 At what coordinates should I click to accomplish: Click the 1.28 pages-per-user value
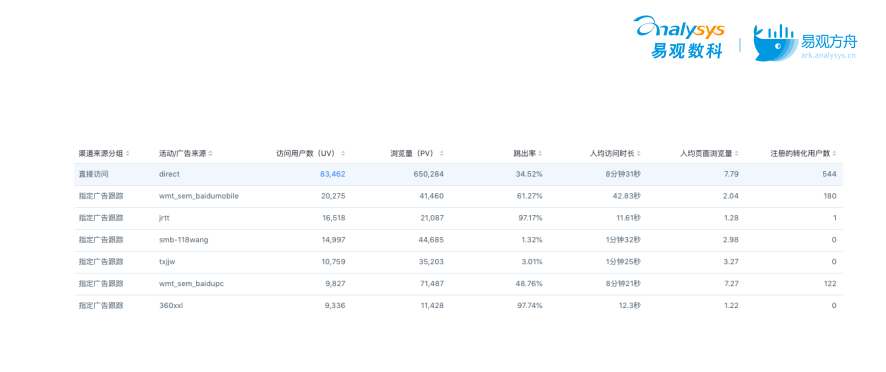731,218
